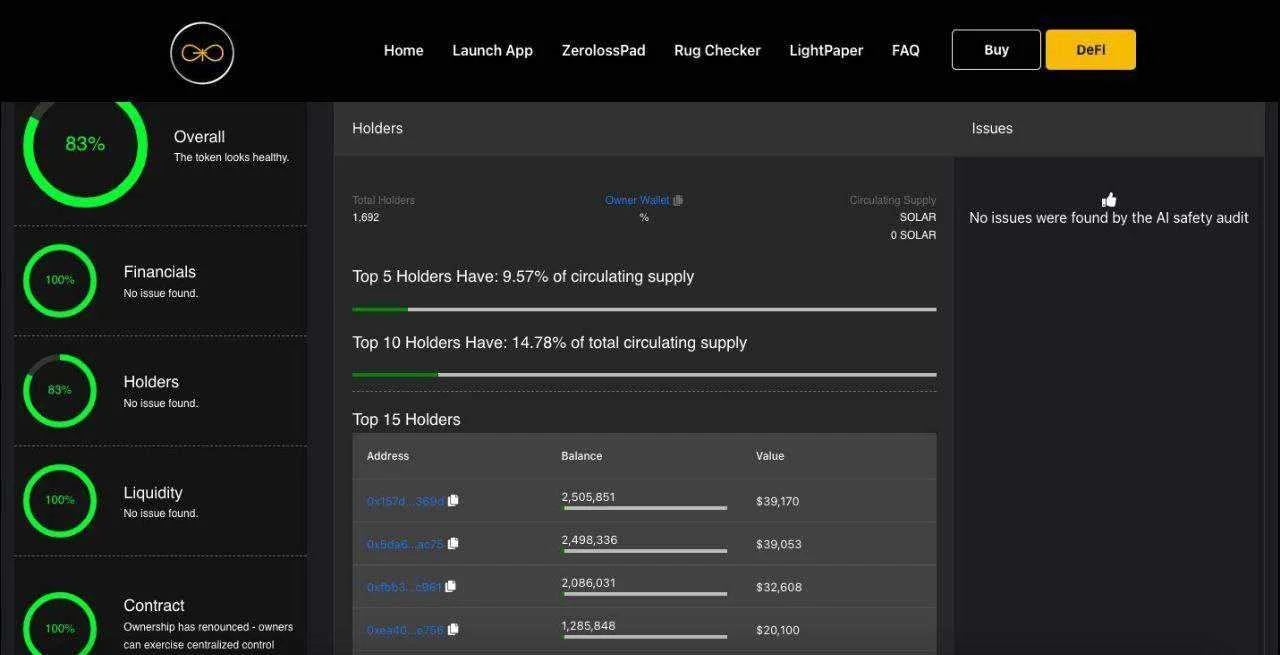Click the Financials 100% score ring
1280x655 pixels.
[60, 280]
